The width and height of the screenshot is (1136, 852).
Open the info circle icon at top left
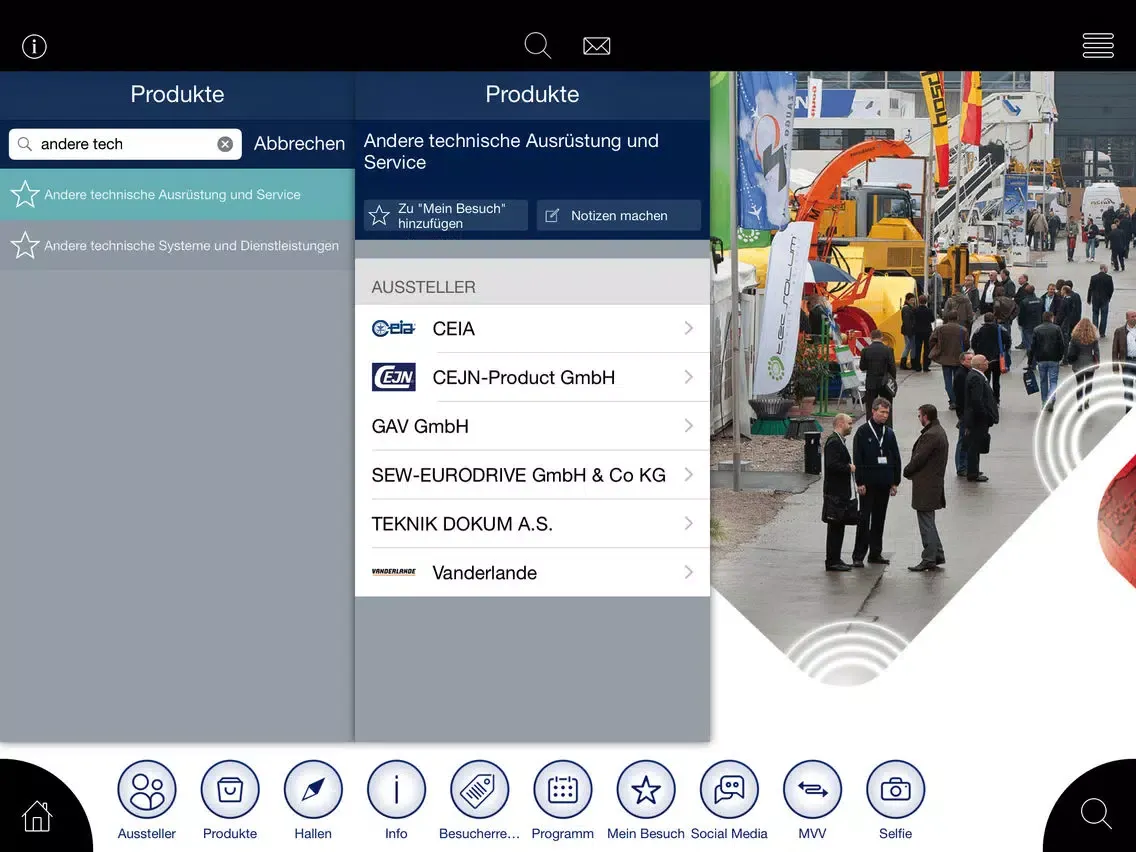(x=34, y=46)
